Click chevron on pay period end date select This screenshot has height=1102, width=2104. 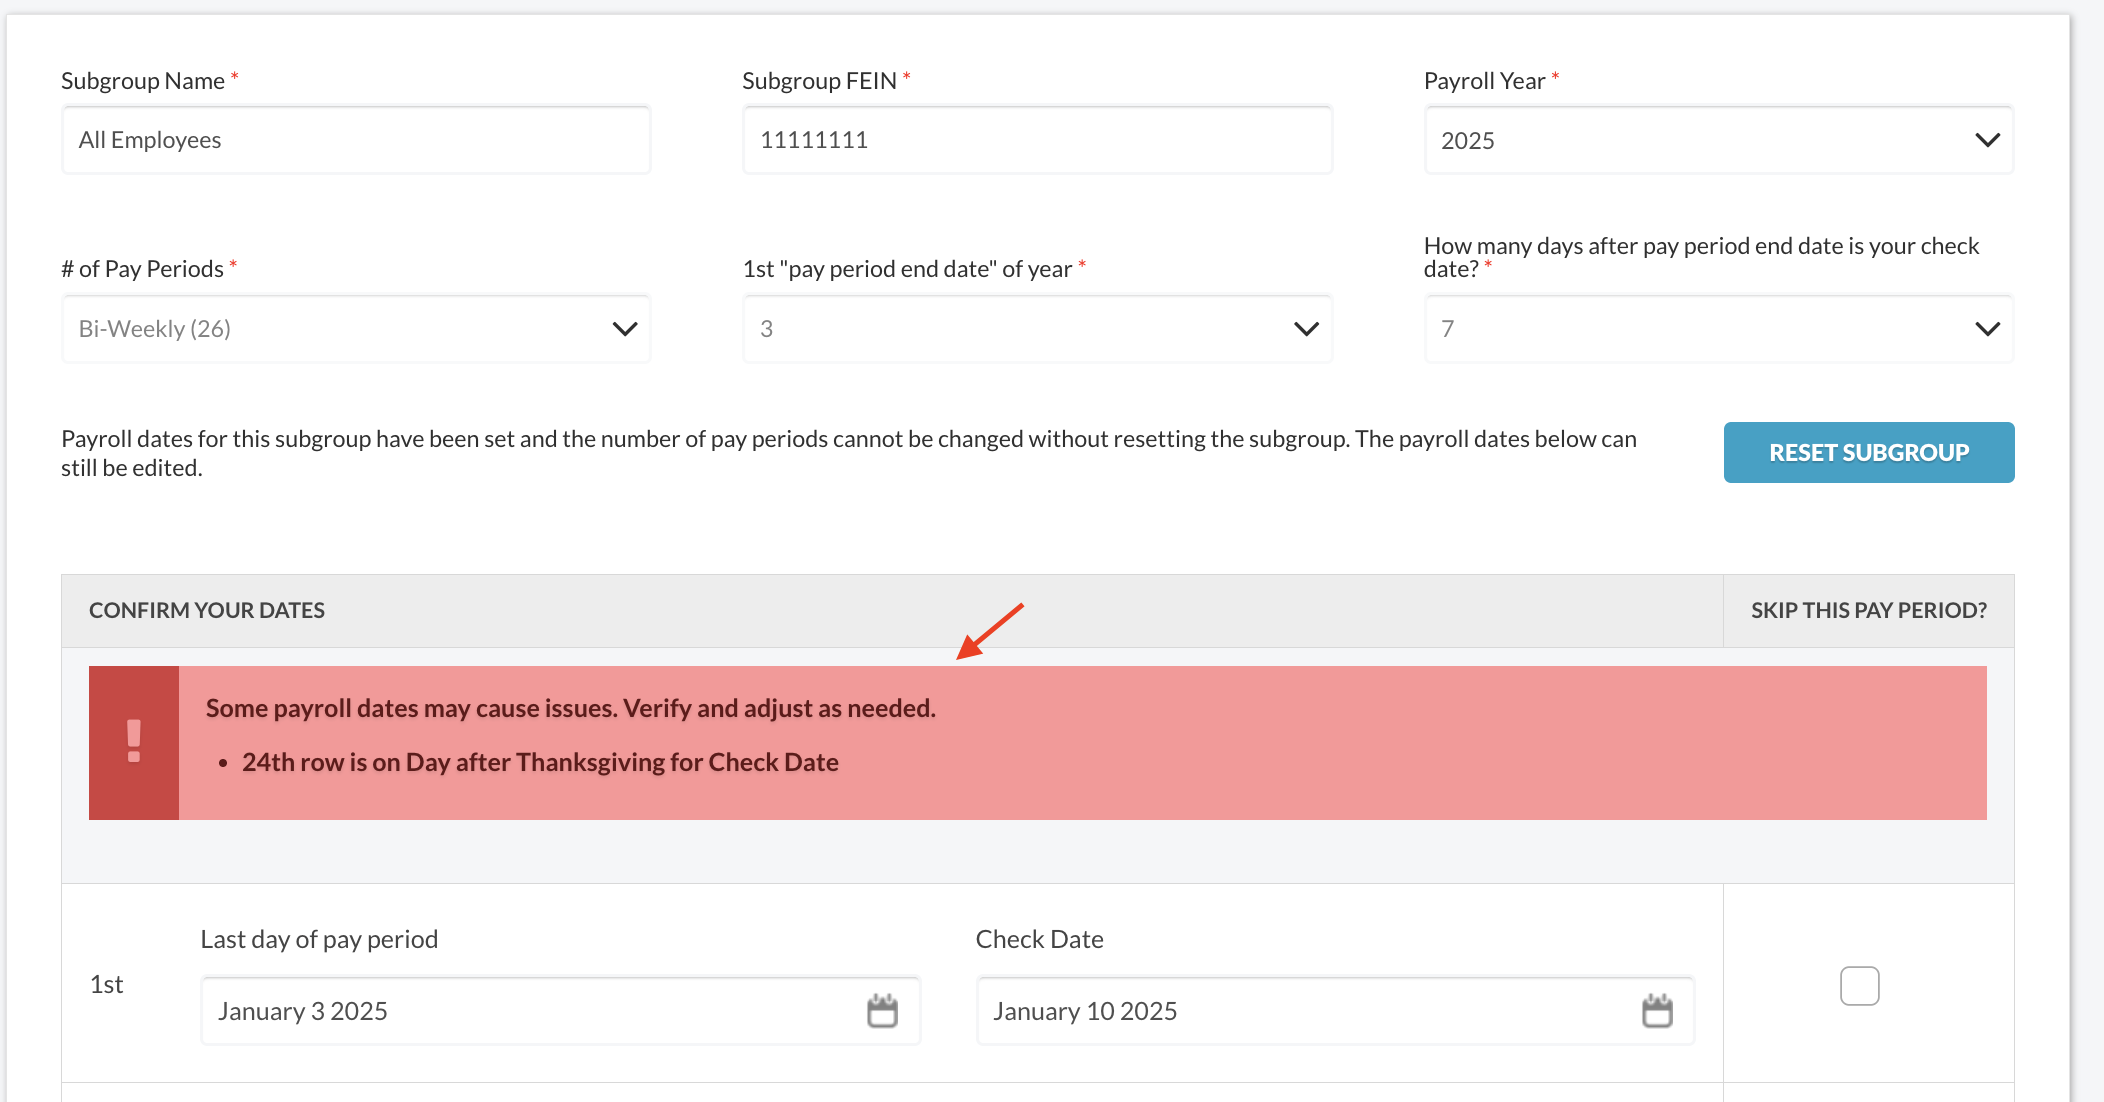1306,329
